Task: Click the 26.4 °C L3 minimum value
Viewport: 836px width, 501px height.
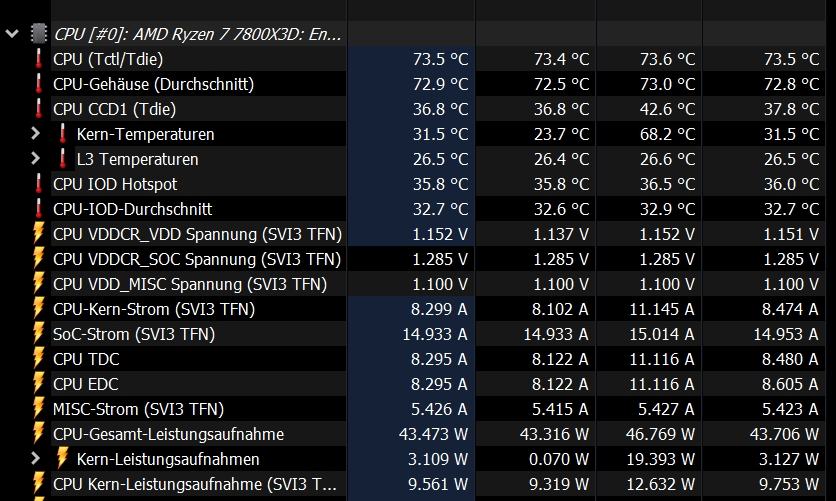Action: tap(561, 159)
